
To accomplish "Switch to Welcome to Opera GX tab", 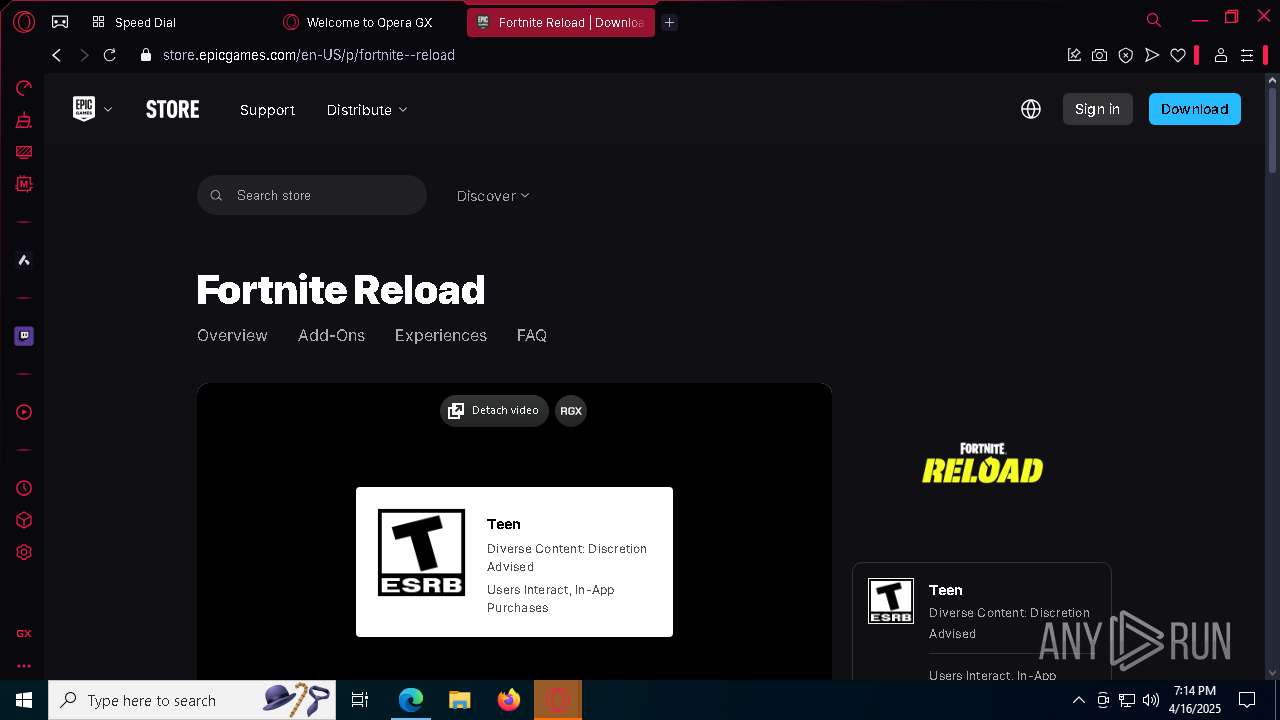I will click(x=369, y=22).
